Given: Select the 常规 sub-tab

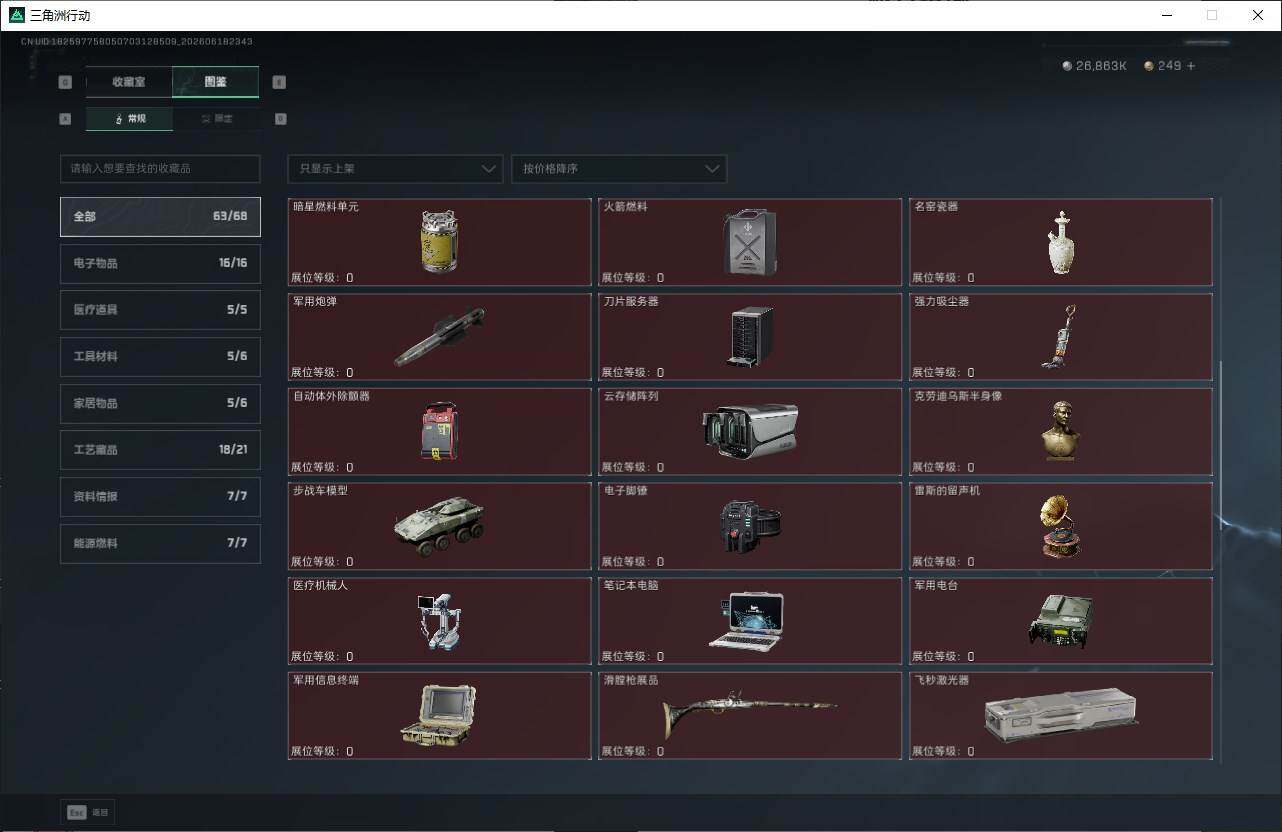Looking at the screenshot, I should [x=129, y=118].
